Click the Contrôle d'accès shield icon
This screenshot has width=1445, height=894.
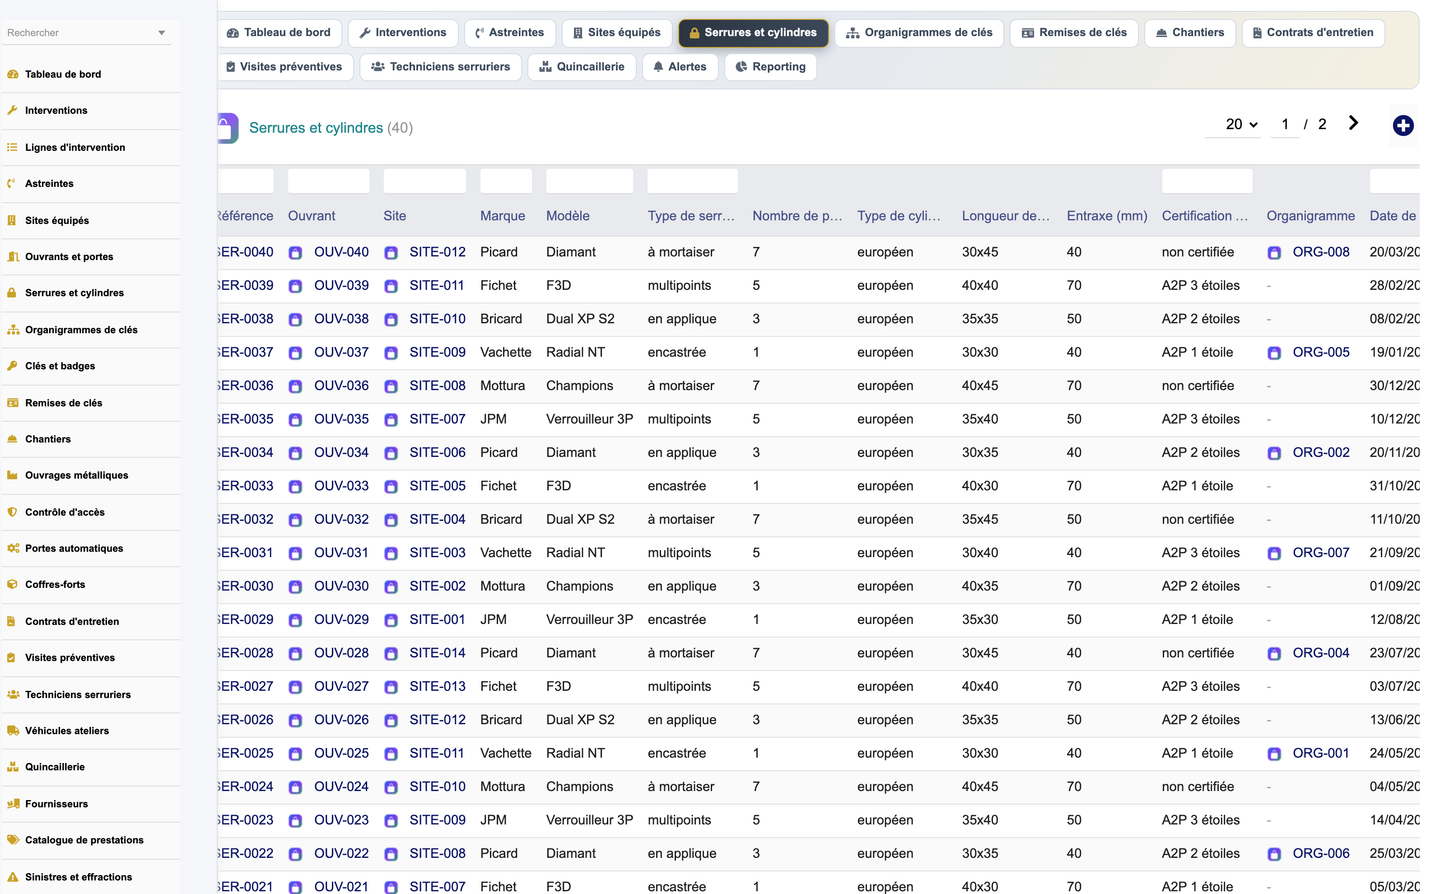click(12, 512)
